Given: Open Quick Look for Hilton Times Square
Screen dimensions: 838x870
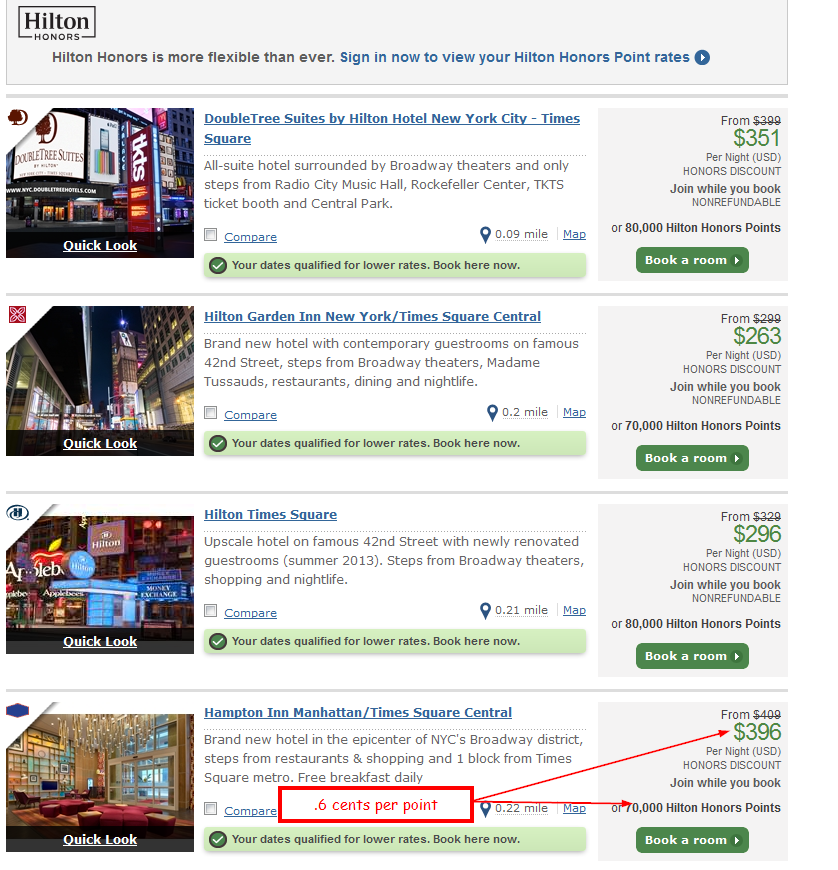Looking at the screenshot, I should pos(100,642).
